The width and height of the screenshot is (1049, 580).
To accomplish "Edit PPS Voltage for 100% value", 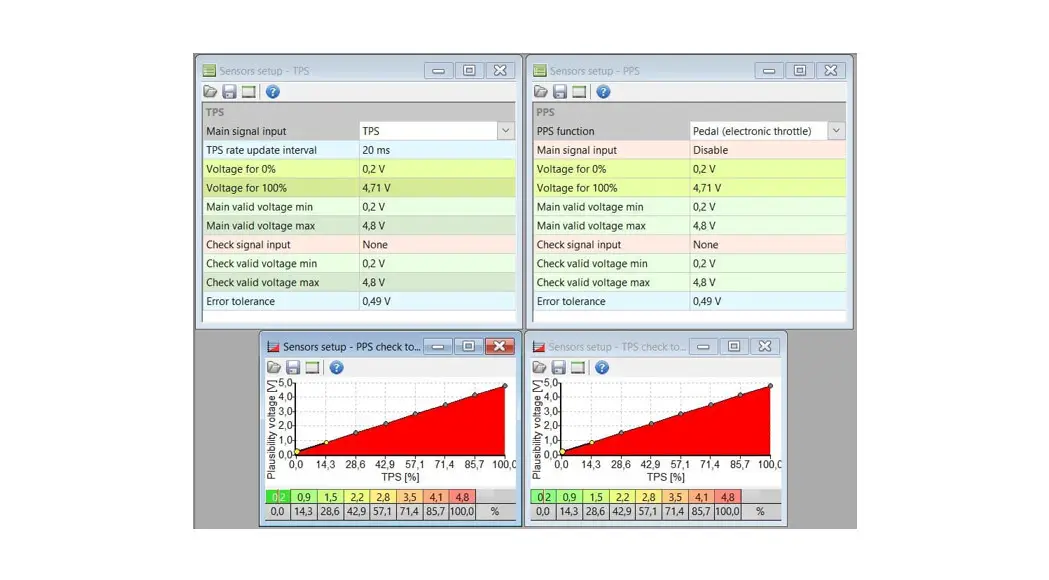I will point(768,188).
